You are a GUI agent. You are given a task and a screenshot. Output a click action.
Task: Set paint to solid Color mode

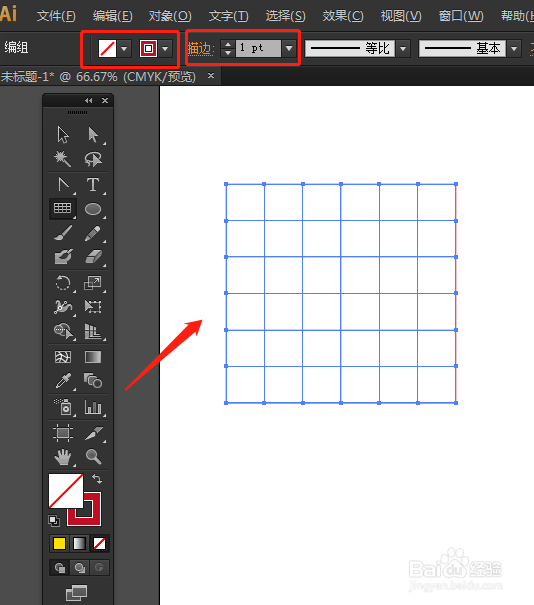(59, 543)
